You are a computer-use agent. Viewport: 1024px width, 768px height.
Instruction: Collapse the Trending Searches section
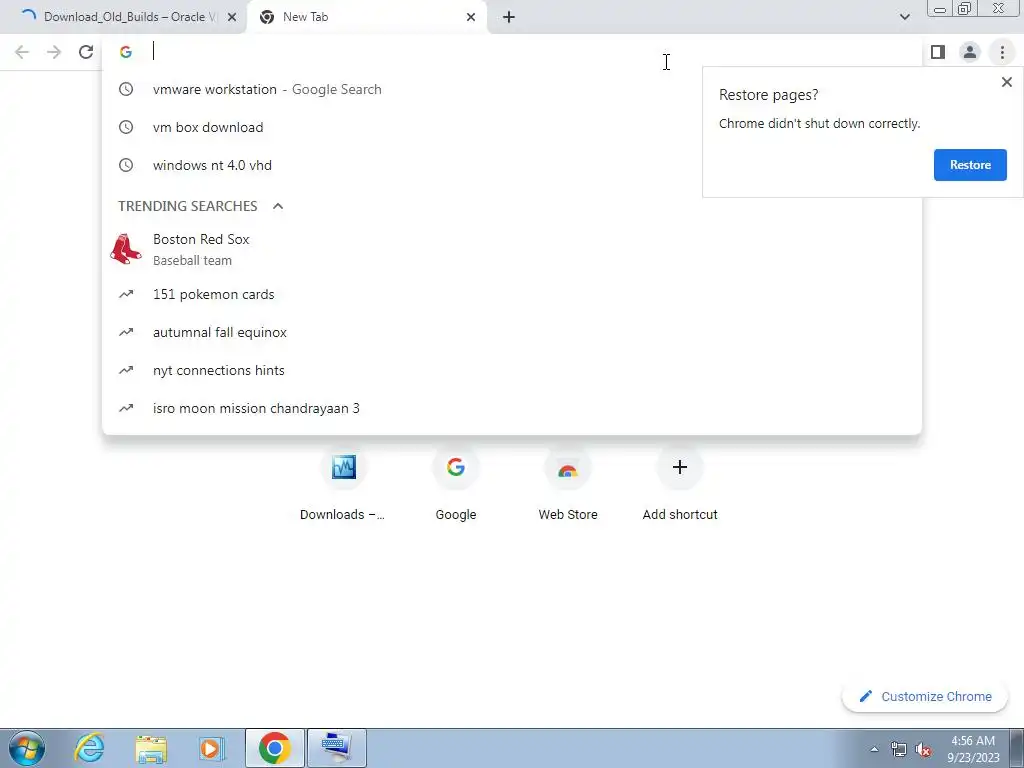278,206
